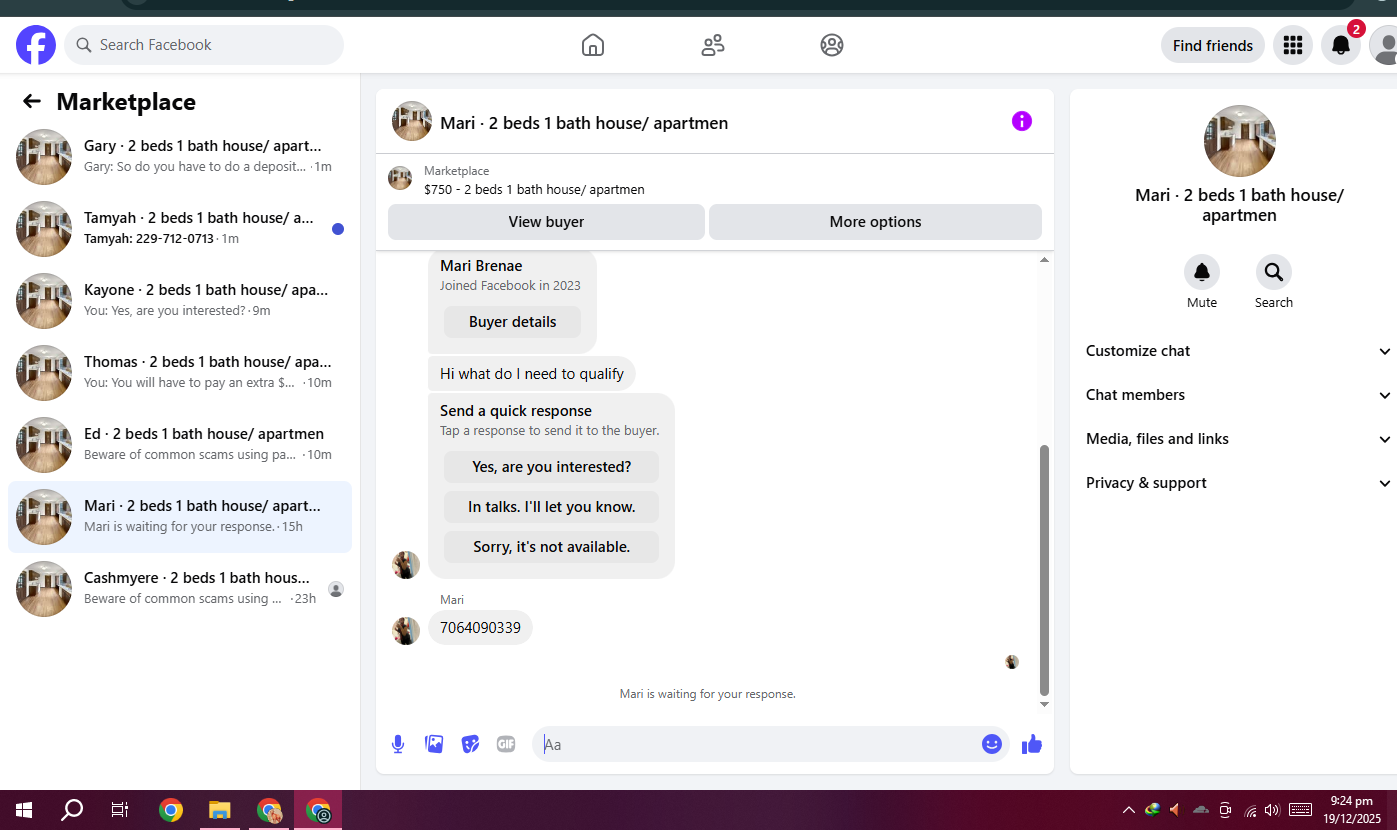Open Kayone conversation in list
The image size is (1397, 830).
pos(180,301)
